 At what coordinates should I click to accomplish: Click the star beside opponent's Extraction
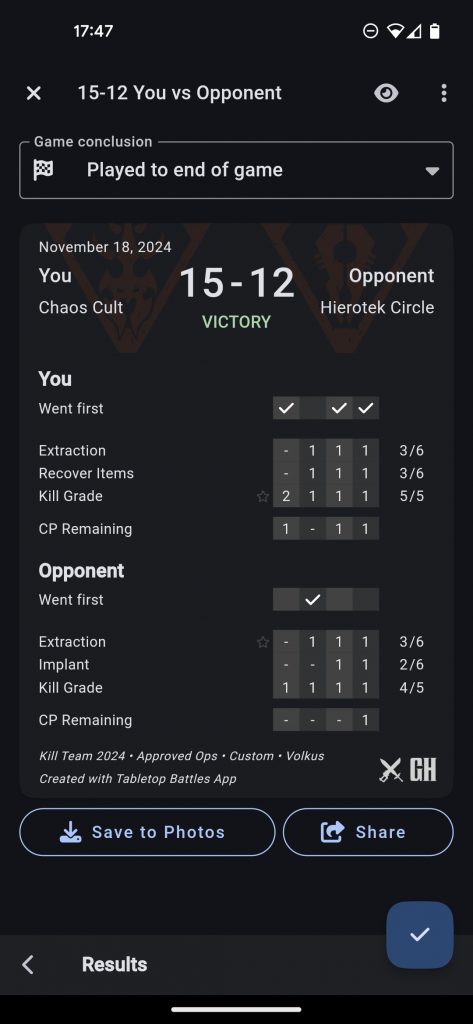[263, 643]
